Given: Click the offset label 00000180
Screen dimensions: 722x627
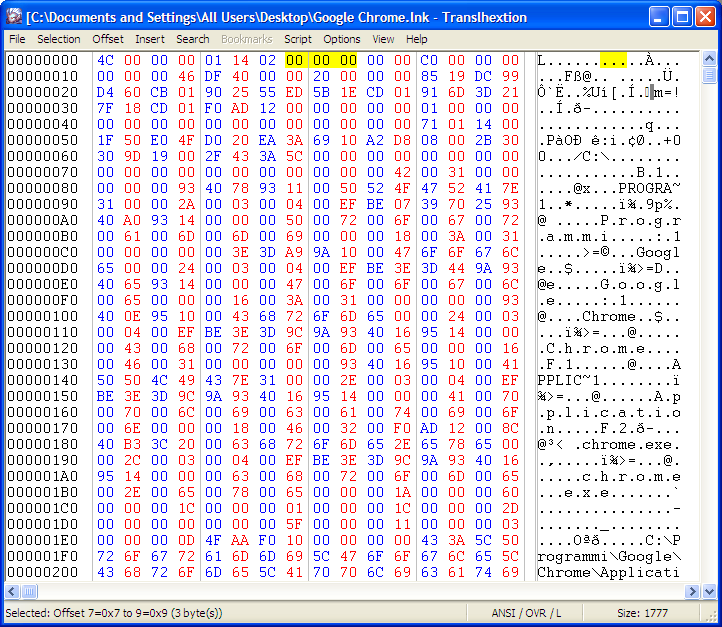Looking at the screenshot, I should point(42,444).
